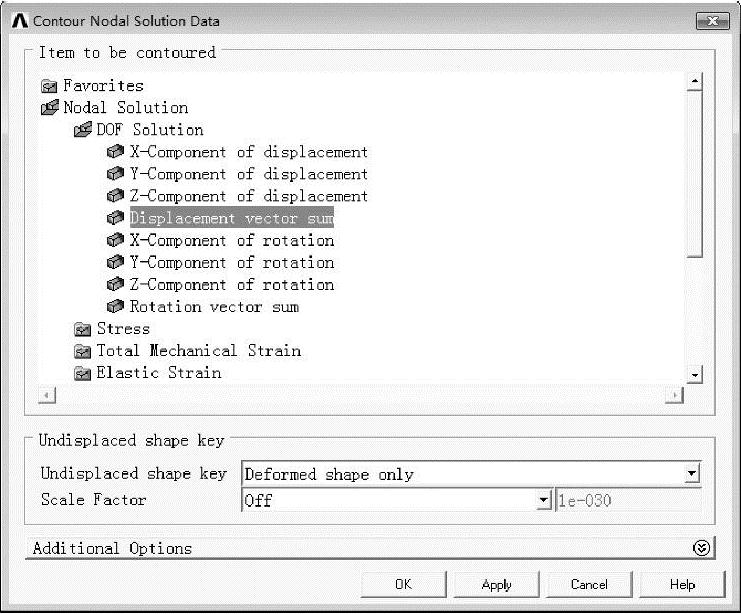Click the Elastic Strain folder icon
The width and height of the screenshot is (741, 614).
coord(82,374)
